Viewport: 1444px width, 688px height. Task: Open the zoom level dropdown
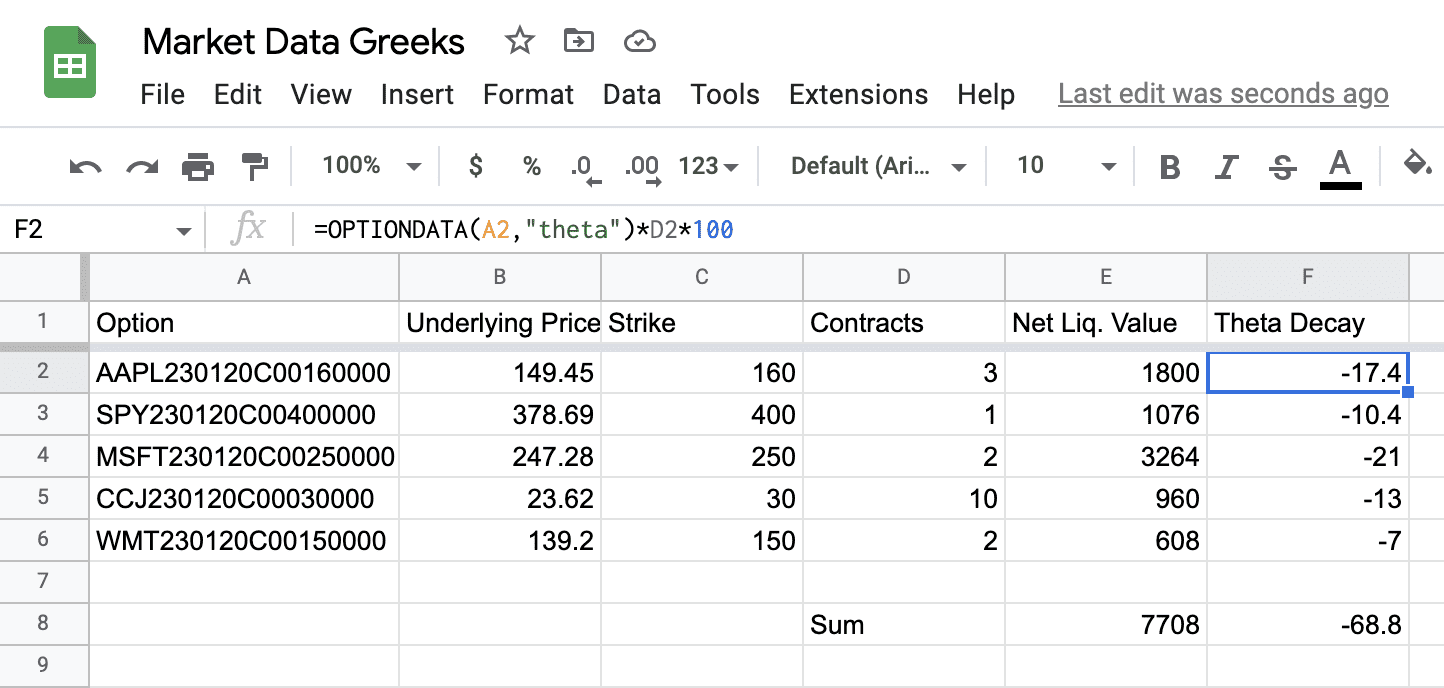coord(371,166)
